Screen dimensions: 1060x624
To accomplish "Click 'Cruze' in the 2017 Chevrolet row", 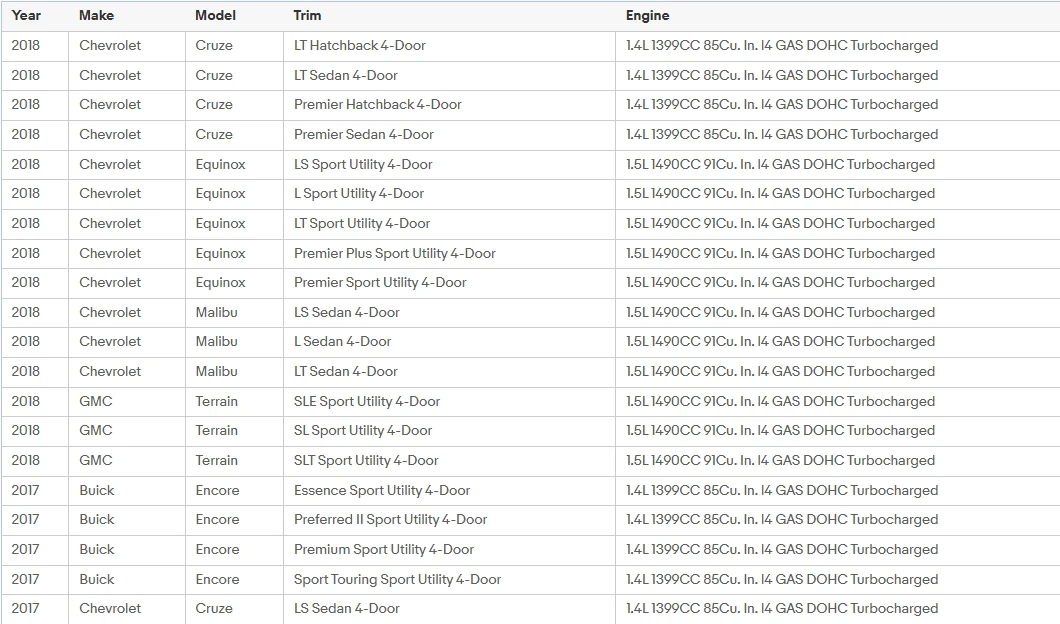I will (214, 608).
